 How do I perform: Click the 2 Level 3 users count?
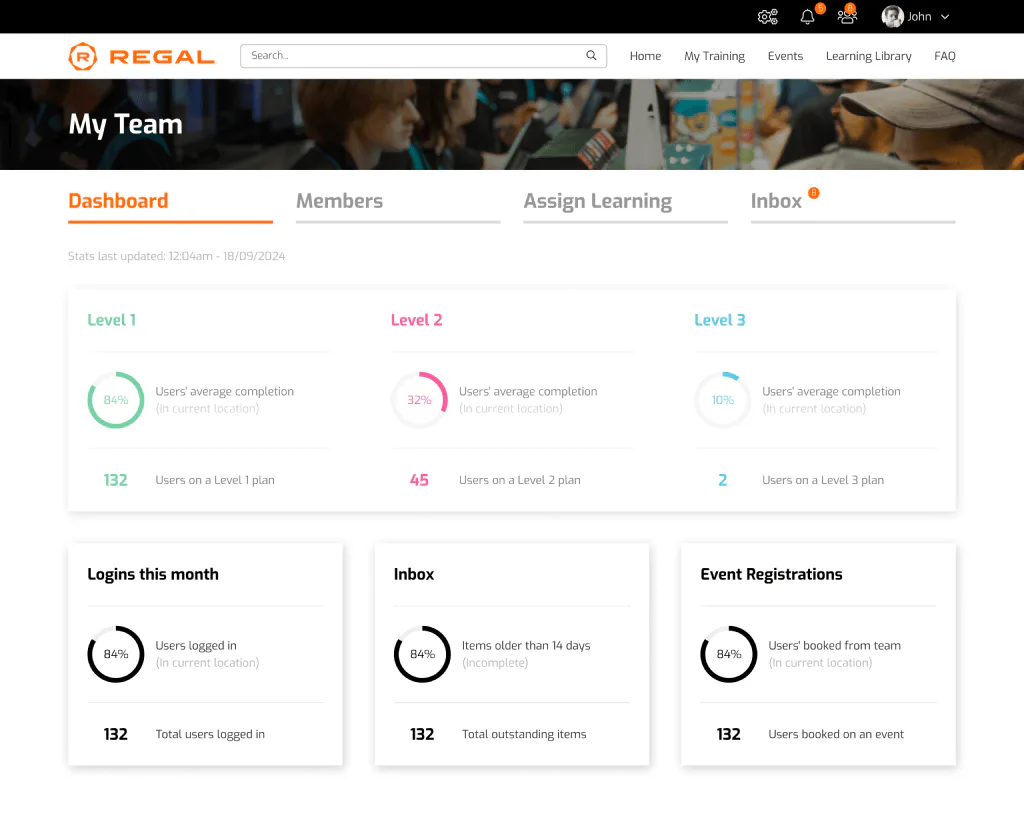[722, 480]
